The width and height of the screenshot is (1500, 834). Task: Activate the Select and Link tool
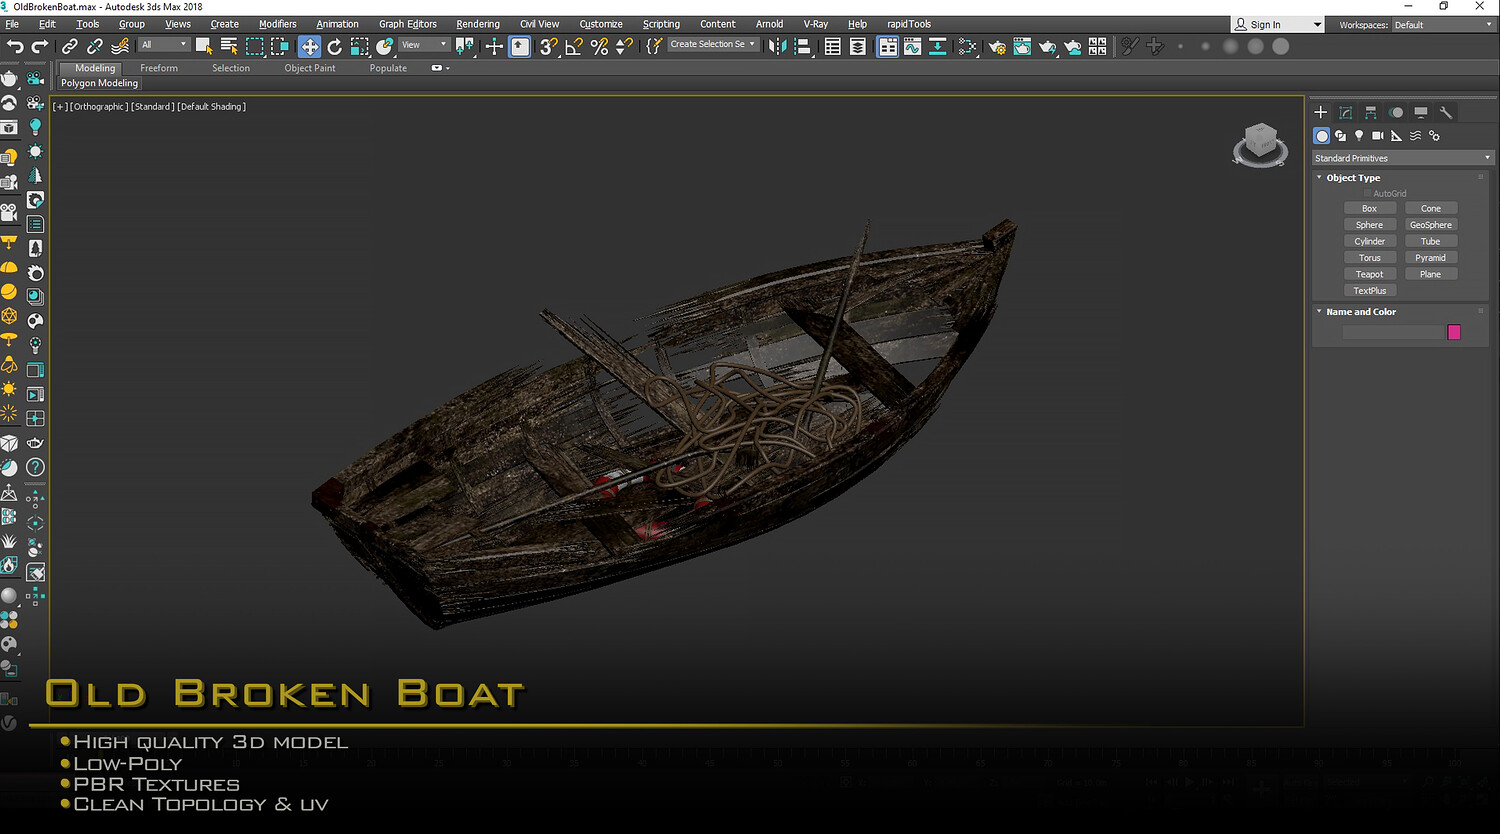click(70, 46)
